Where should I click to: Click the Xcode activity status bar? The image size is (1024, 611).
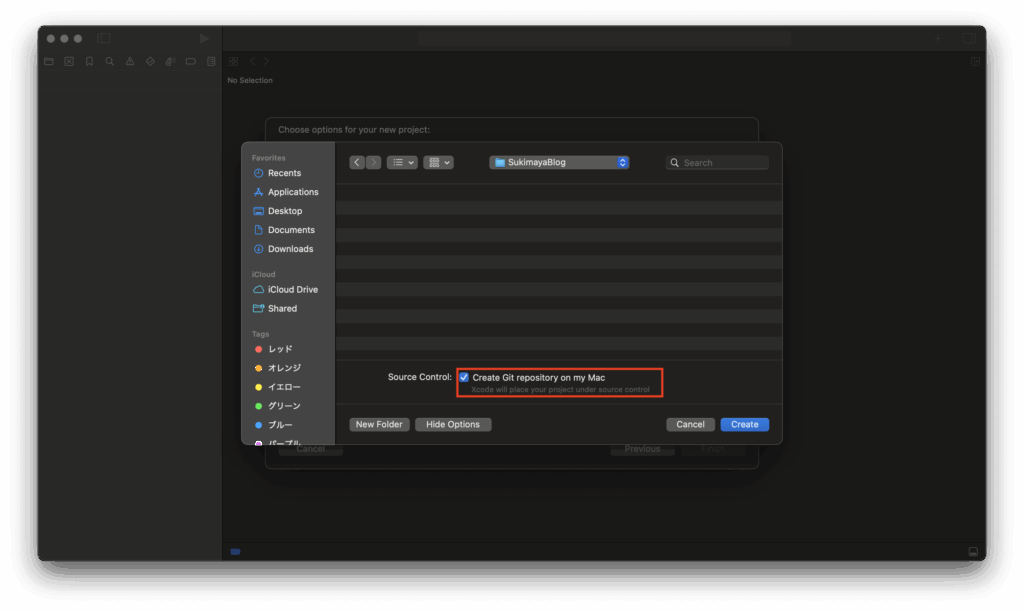coord(604,39)
